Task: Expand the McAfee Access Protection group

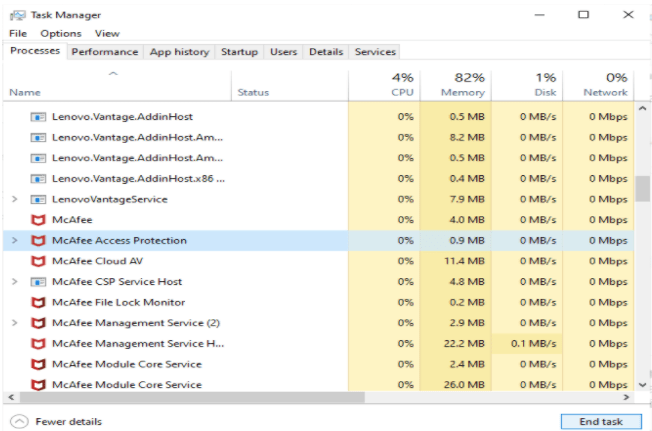Action: [15, 240]
